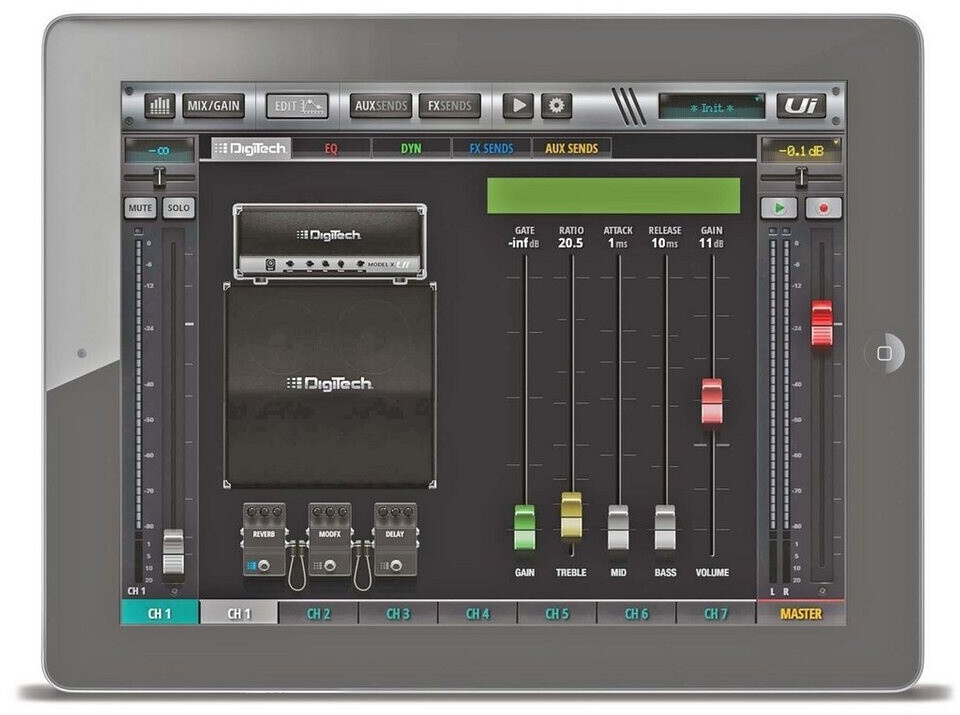Image resolution: width=960 pixels, height=715 pixels.
Task: Open the EDIT view
Action: [x=297, y=106]
